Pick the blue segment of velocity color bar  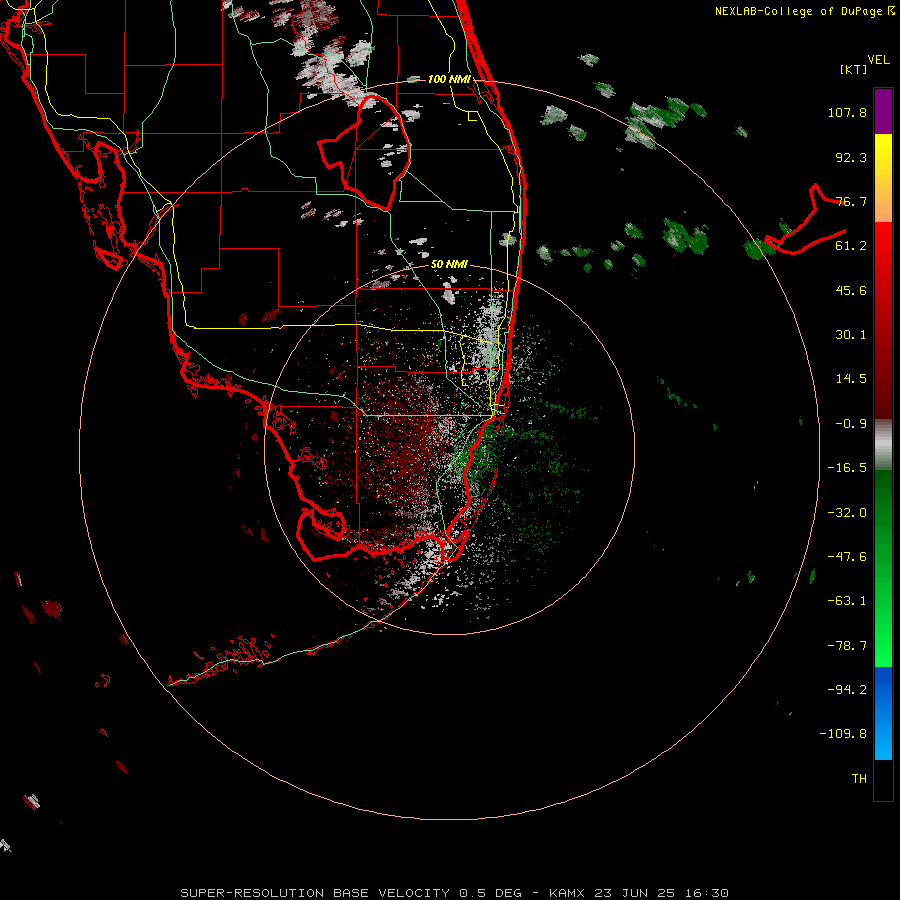[883, 713]
